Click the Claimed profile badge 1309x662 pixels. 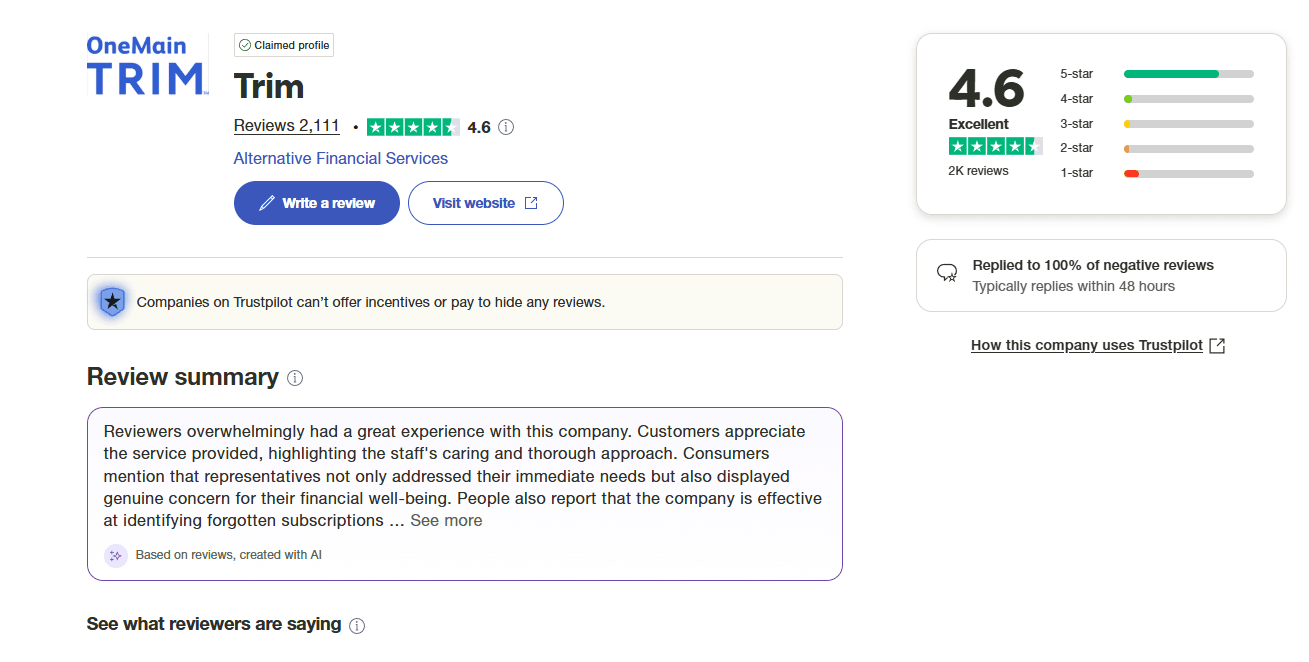[x=284, y=45]
